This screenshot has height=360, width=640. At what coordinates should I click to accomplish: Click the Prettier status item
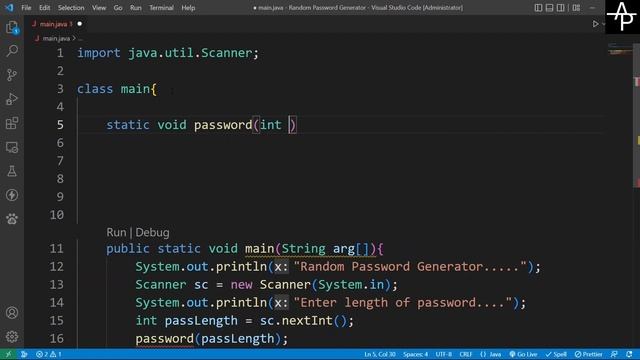click(589, 354)
